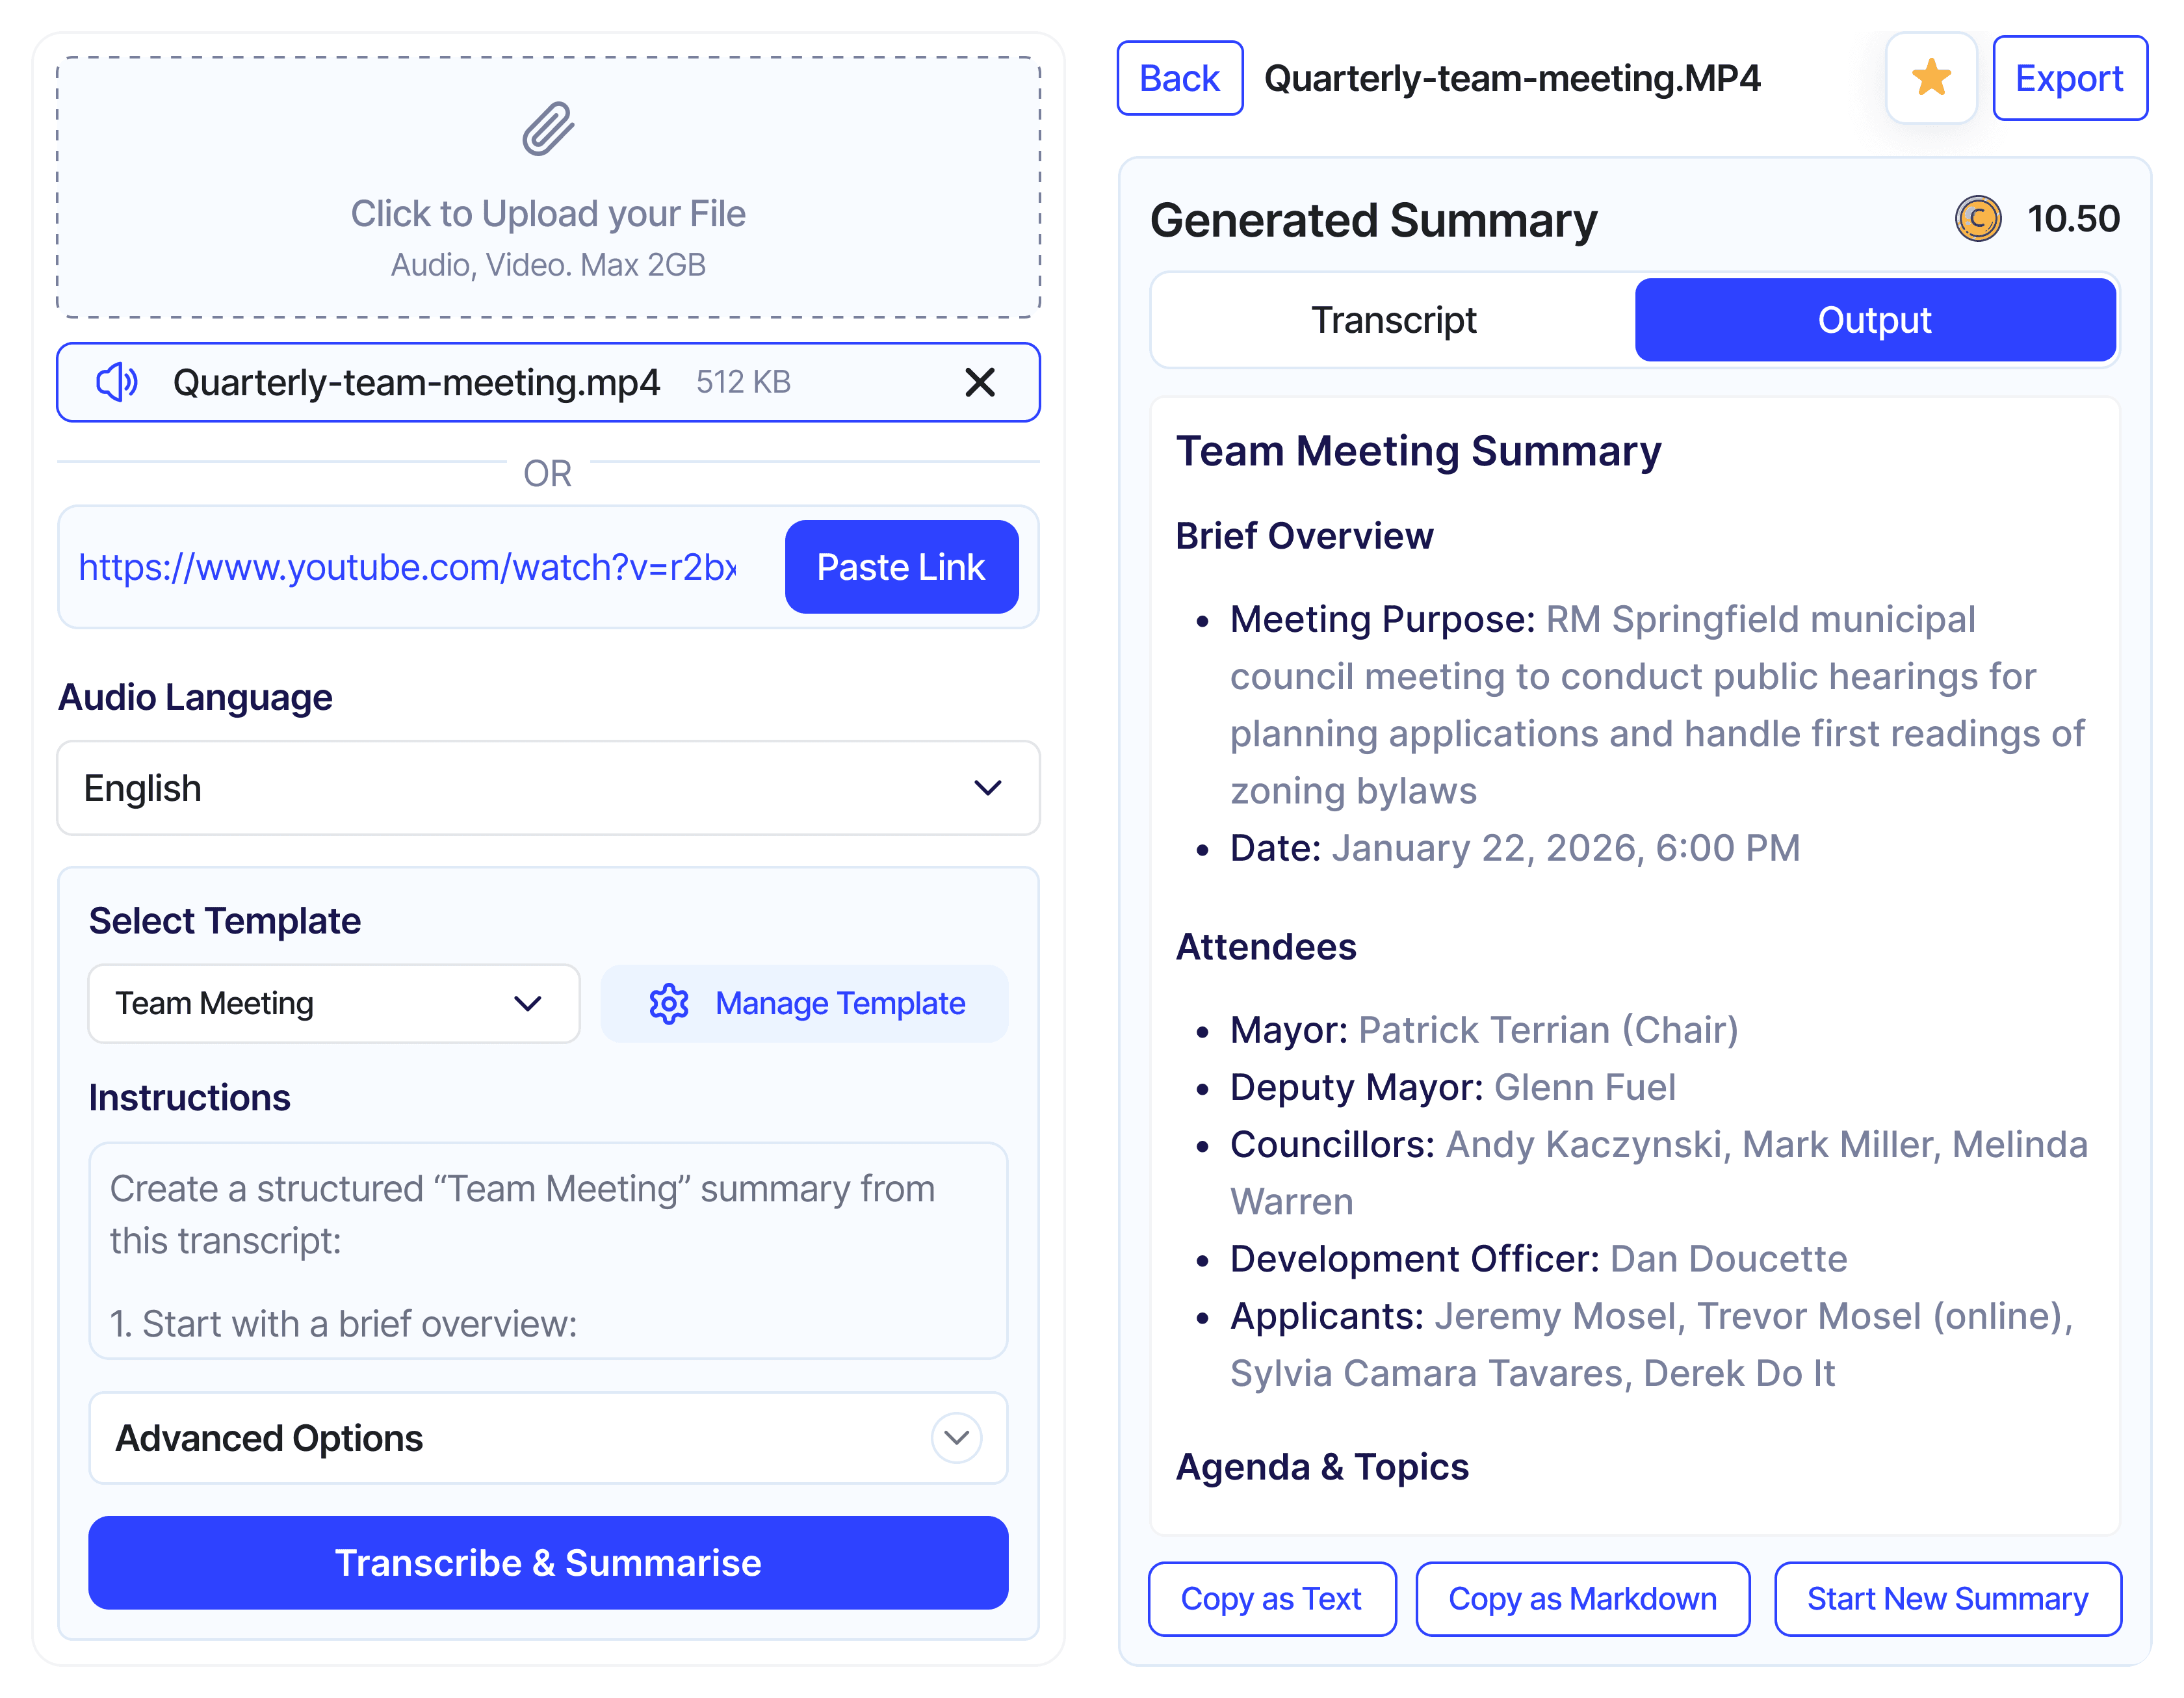Click the gold credits coin icon
Image resolution: width=2184 pixels, height=1698 pixels.
coord(1977,219)
